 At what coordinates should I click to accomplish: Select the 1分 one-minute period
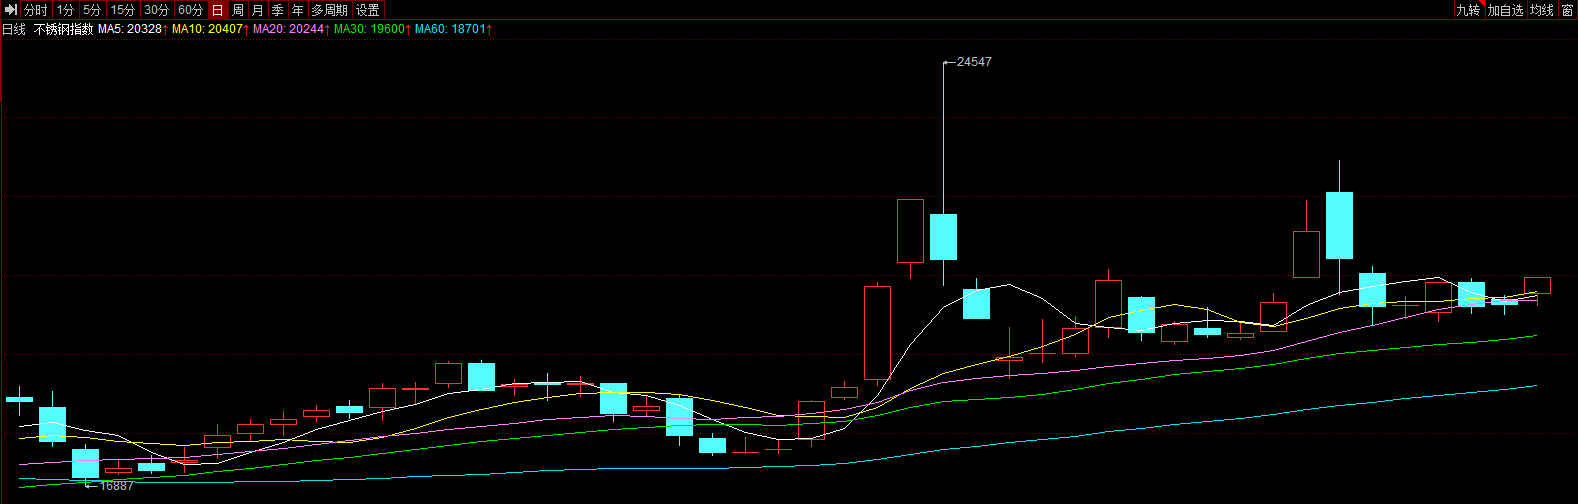[x=65, y=10]
